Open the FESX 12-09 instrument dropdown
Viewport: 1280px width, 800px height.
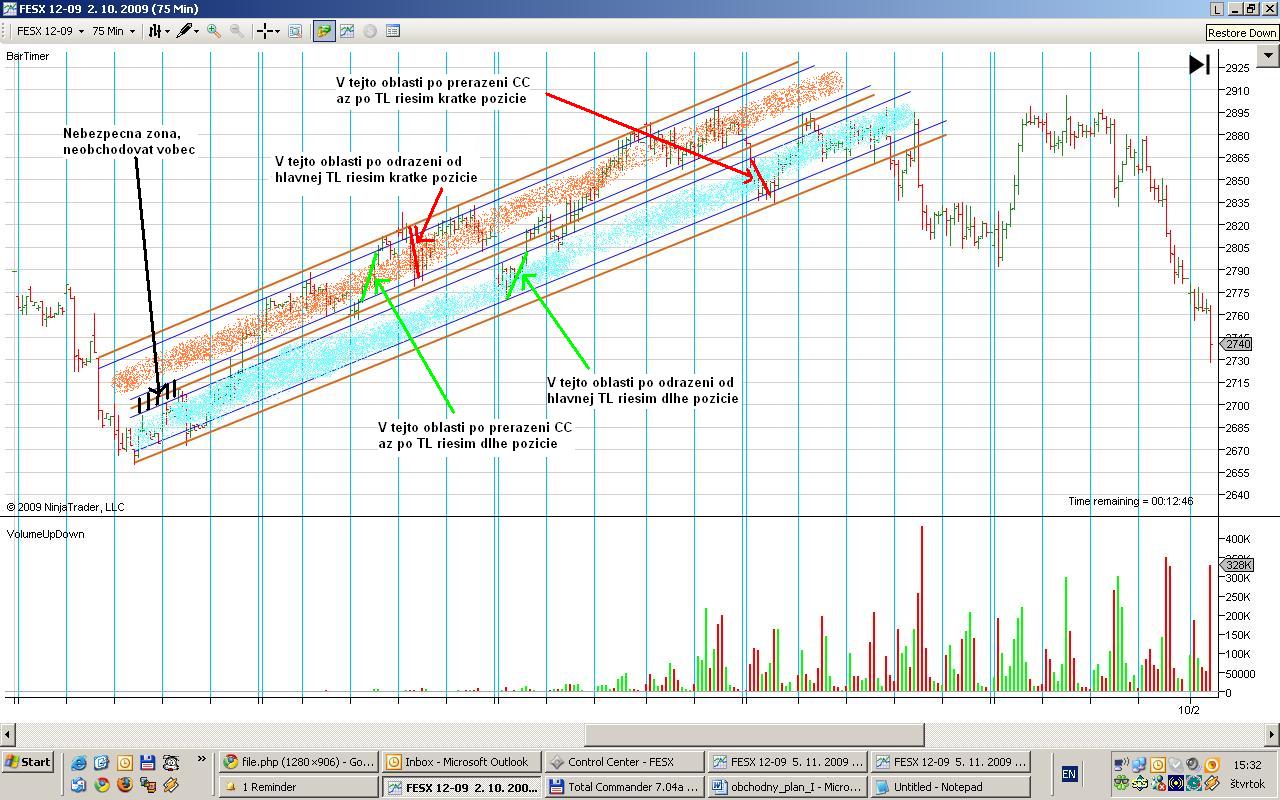click(x=50, y=31)
